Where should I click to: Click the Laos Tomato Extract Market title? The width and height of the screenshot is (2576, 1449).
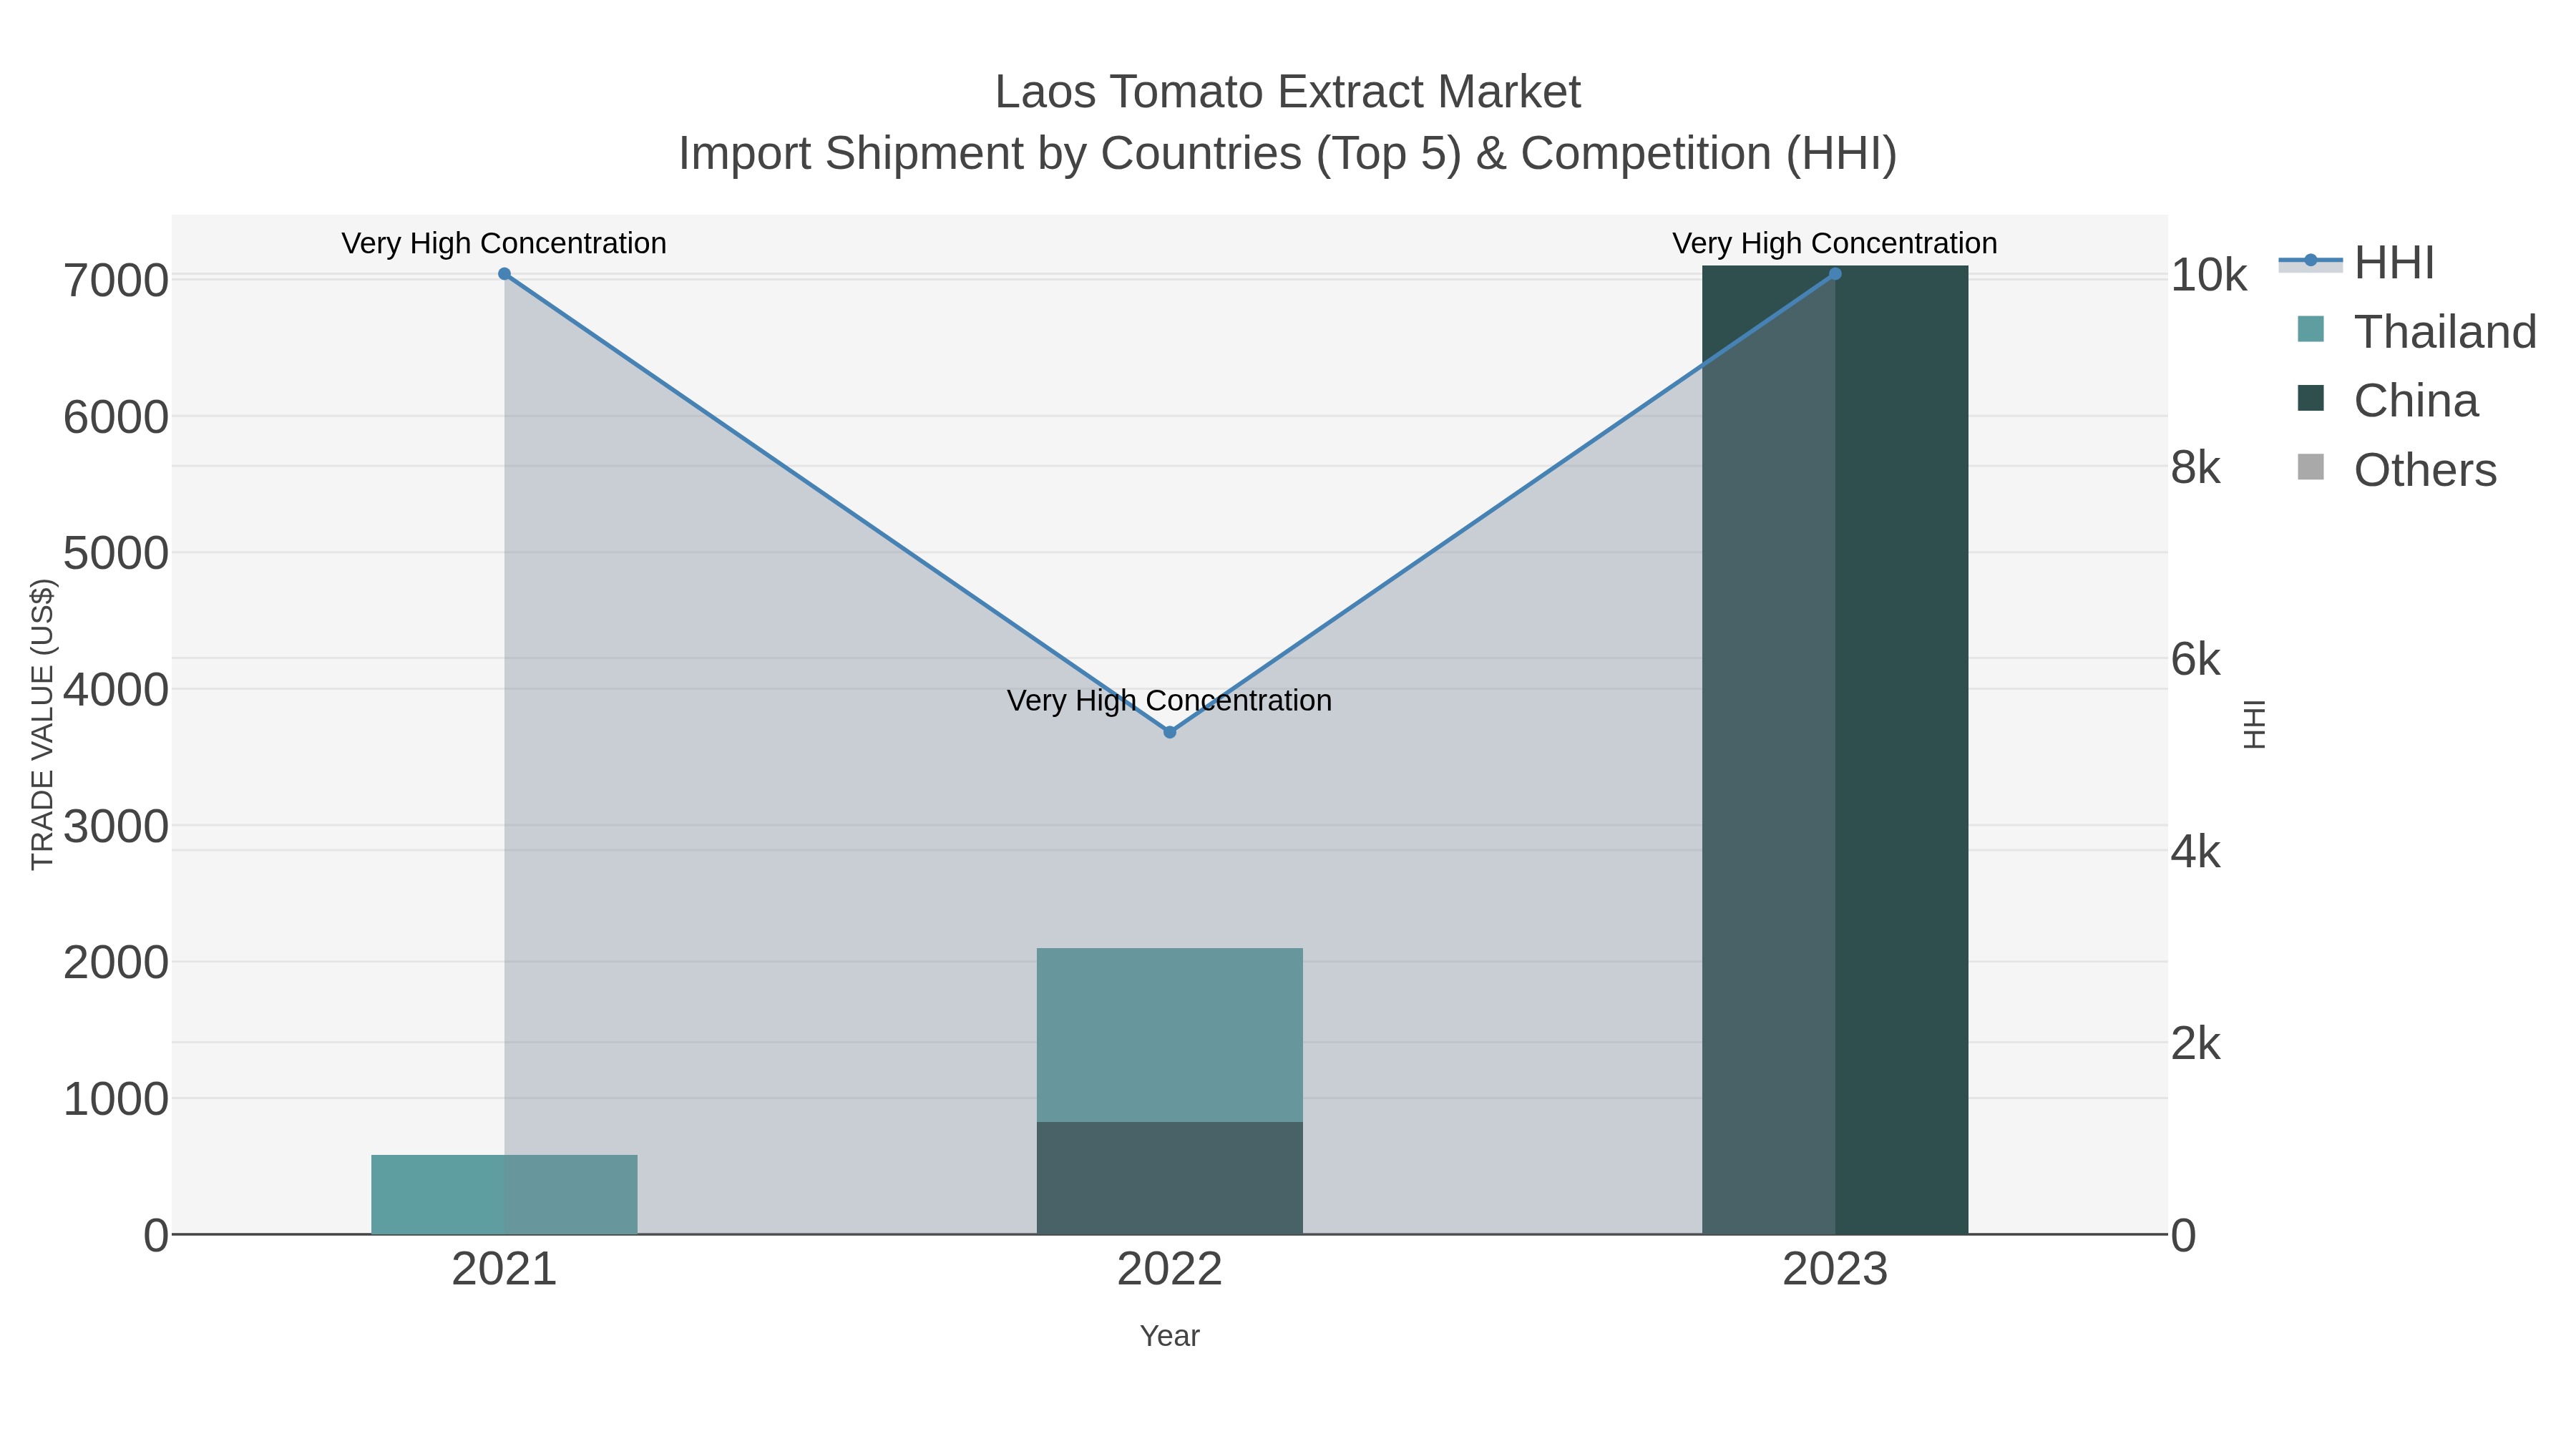click(x=1288, y=92)
